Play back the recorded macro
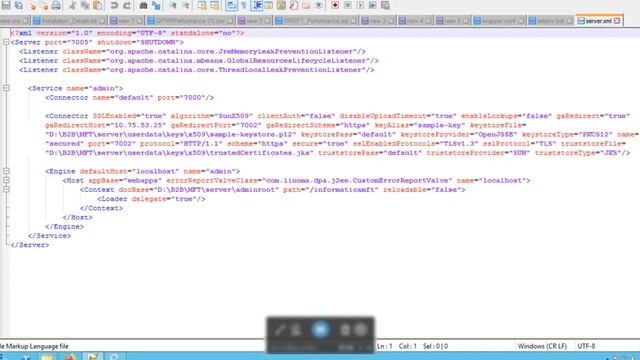 click(360, 5)
